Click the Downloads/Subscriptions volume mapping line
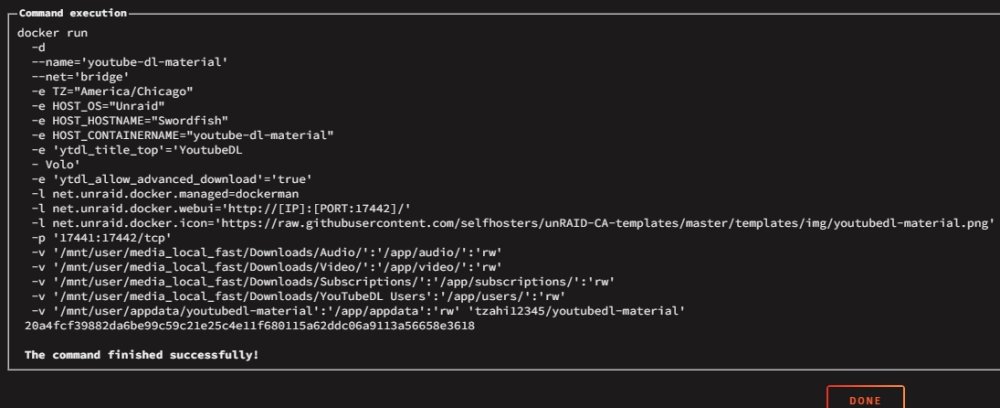The image size is (1000, 408). (323, 282)
